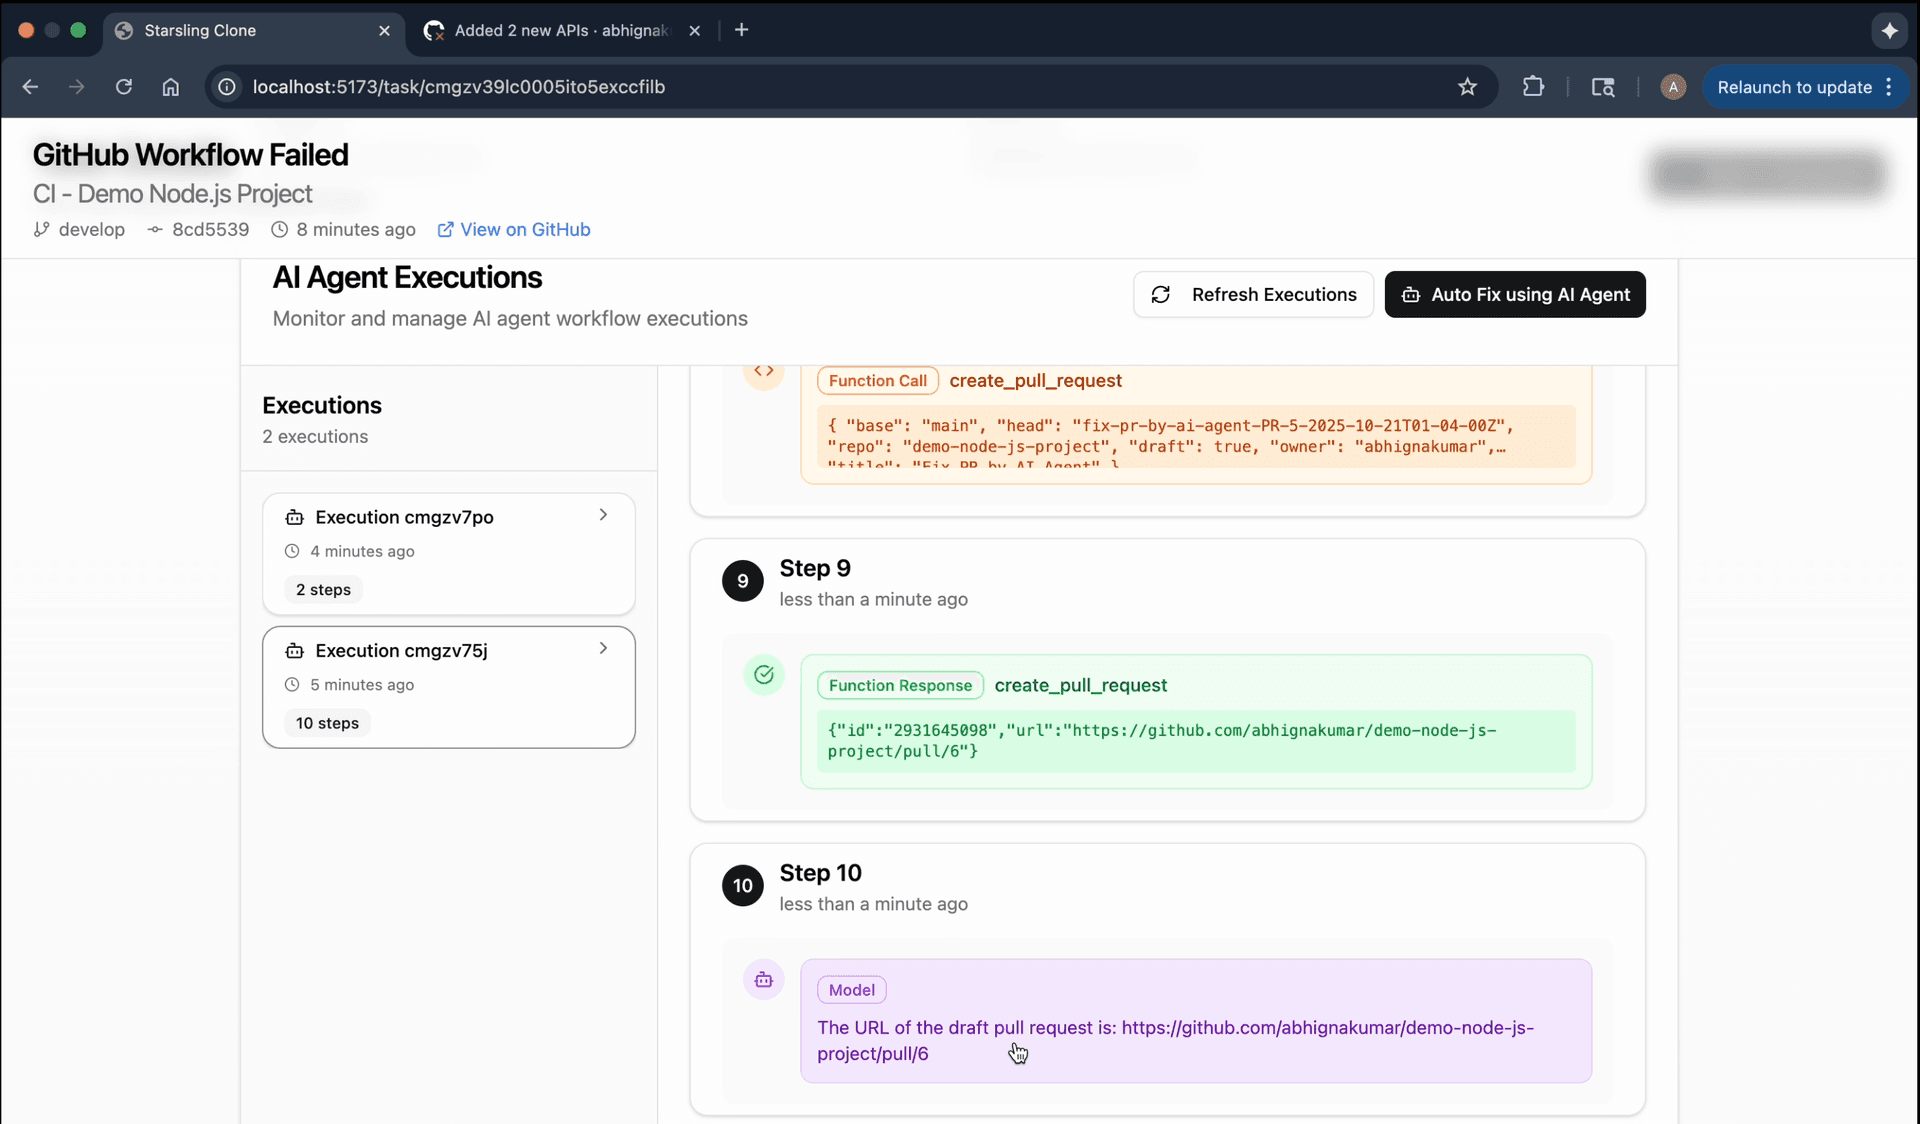Expand Execution cmgzv7po with its chevron
Viewport: 1920px width, 1124px height.
(x=603, y=515)
